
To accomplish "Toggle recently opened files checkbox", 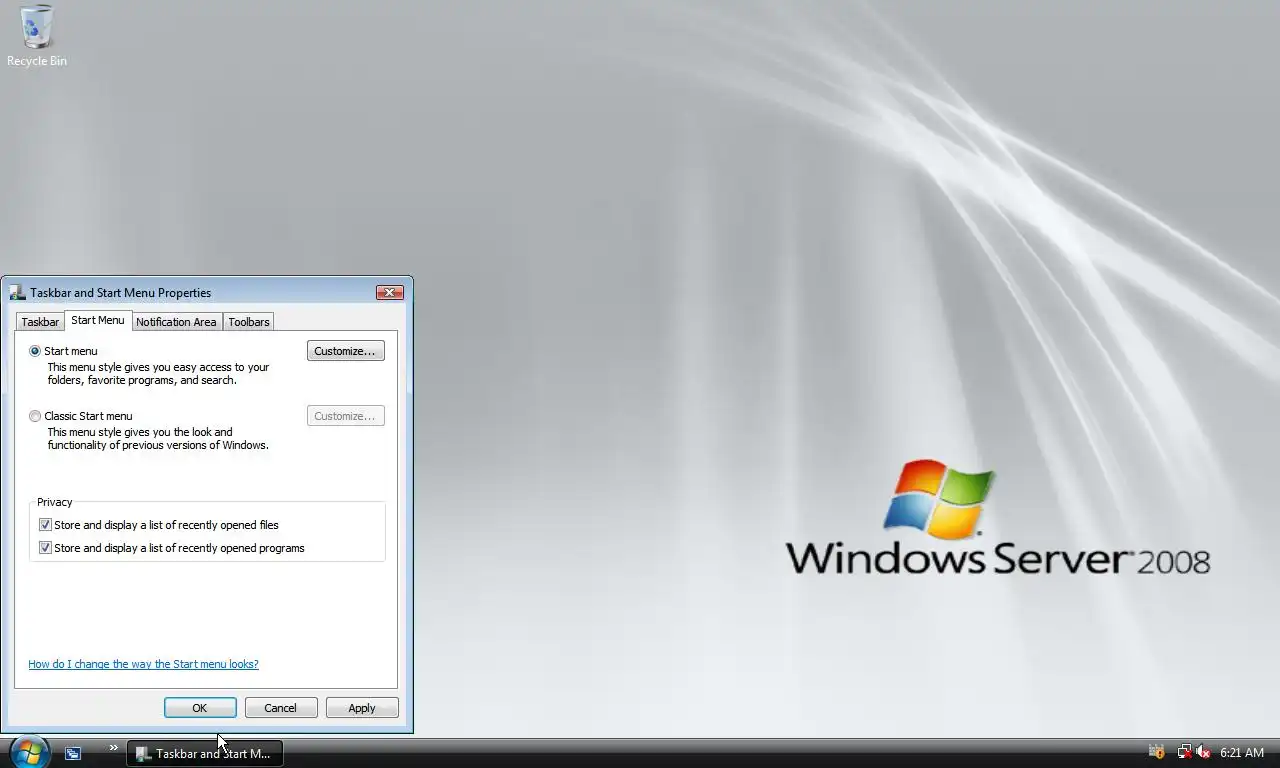I will pyautogui.click(x=45, y=525).
